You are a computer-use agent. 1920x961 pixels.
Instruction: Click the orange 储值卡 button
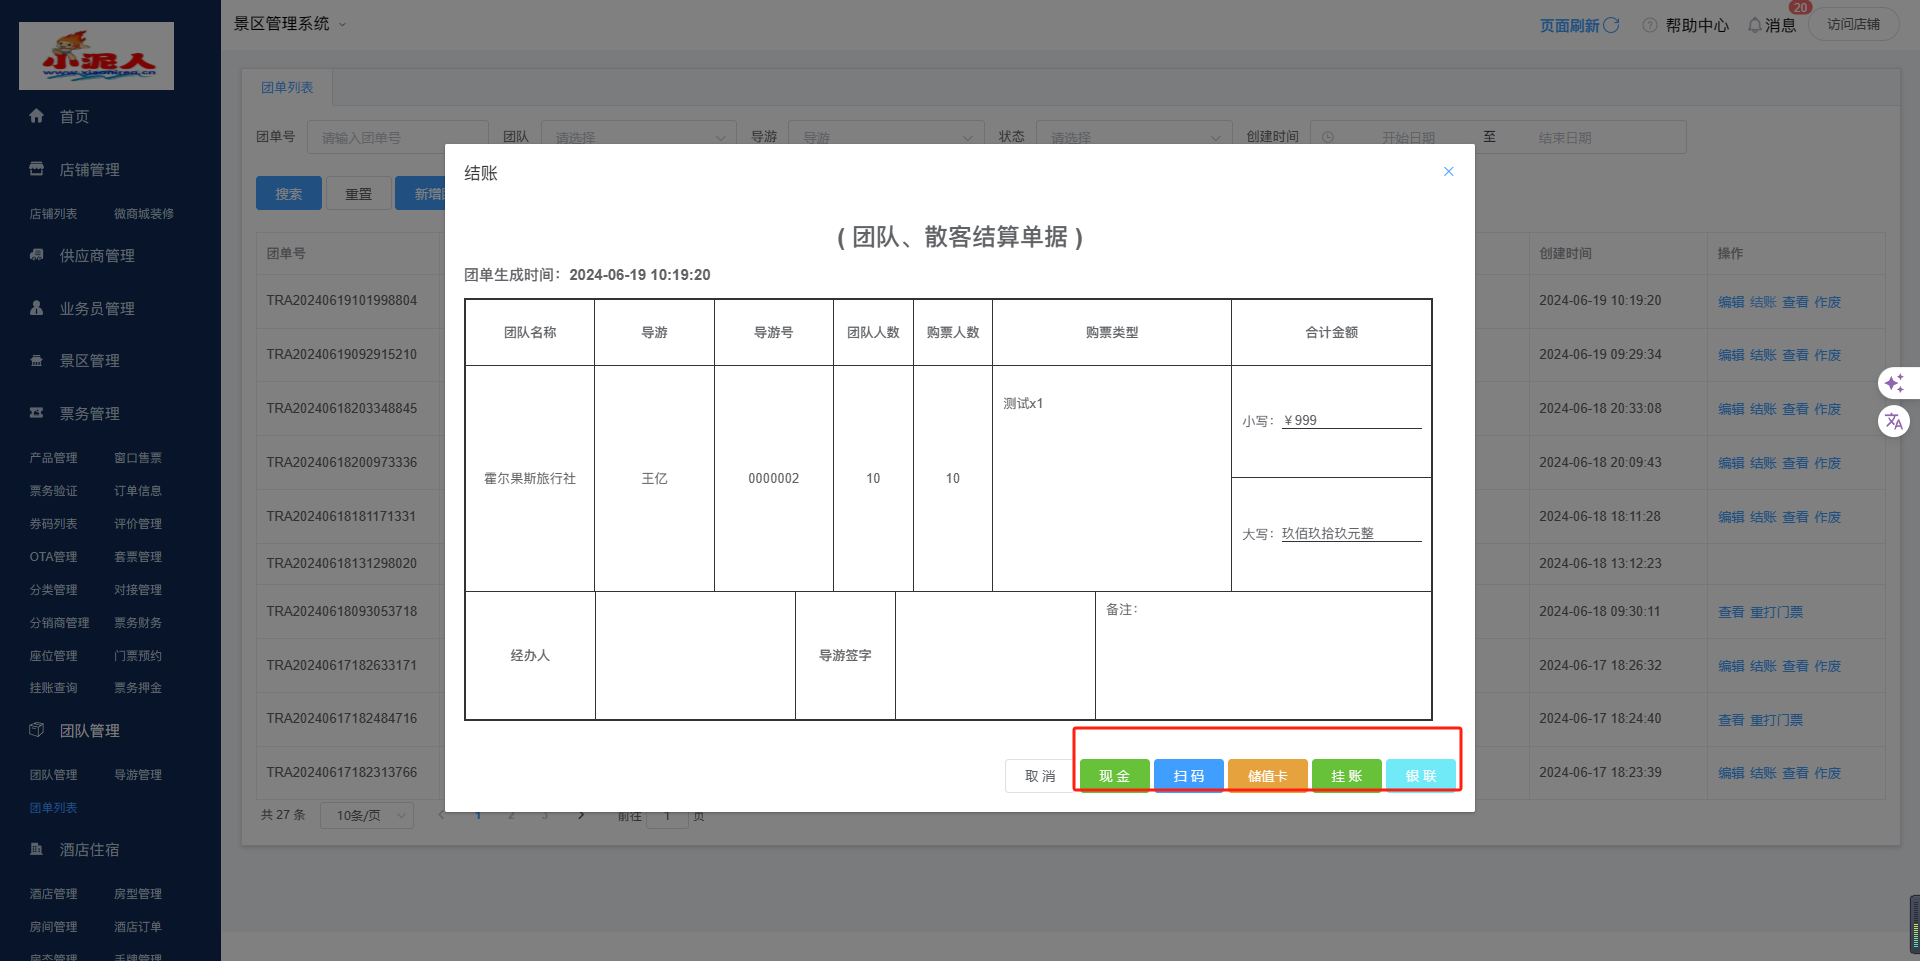(1267, 776)
